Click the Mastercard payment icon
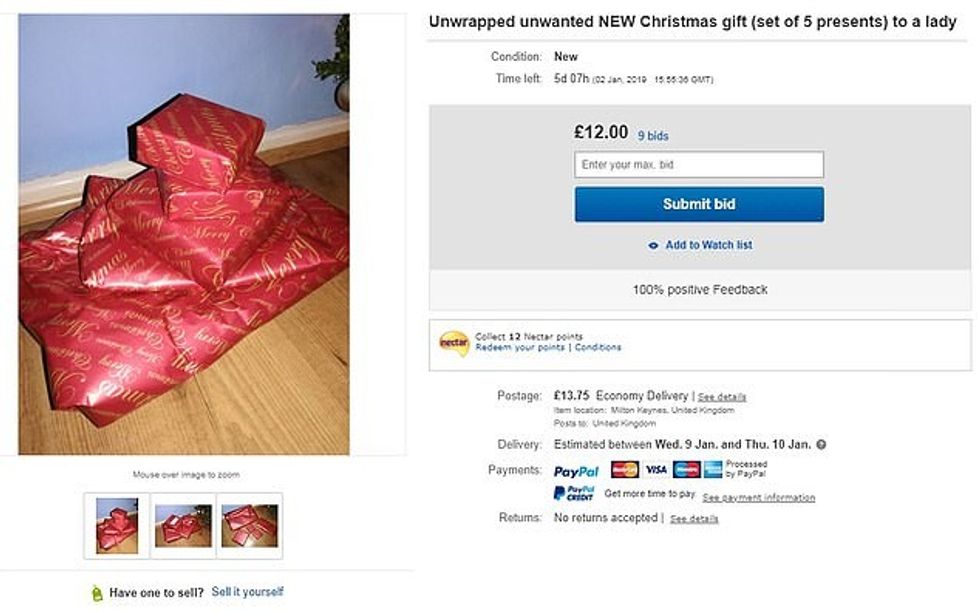Screen dimensions: 980x612 [x=624, y=470]
